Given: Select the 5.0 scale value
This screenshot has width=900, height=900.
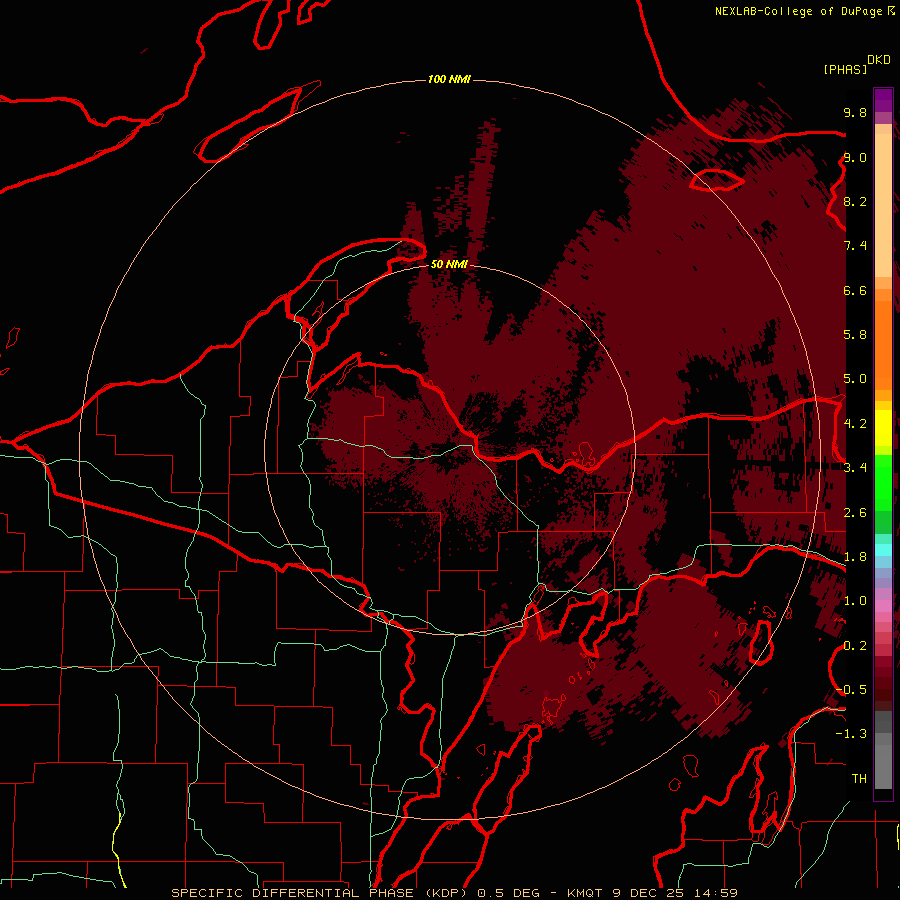Looking at the screenshot, I should coord(855,379).
